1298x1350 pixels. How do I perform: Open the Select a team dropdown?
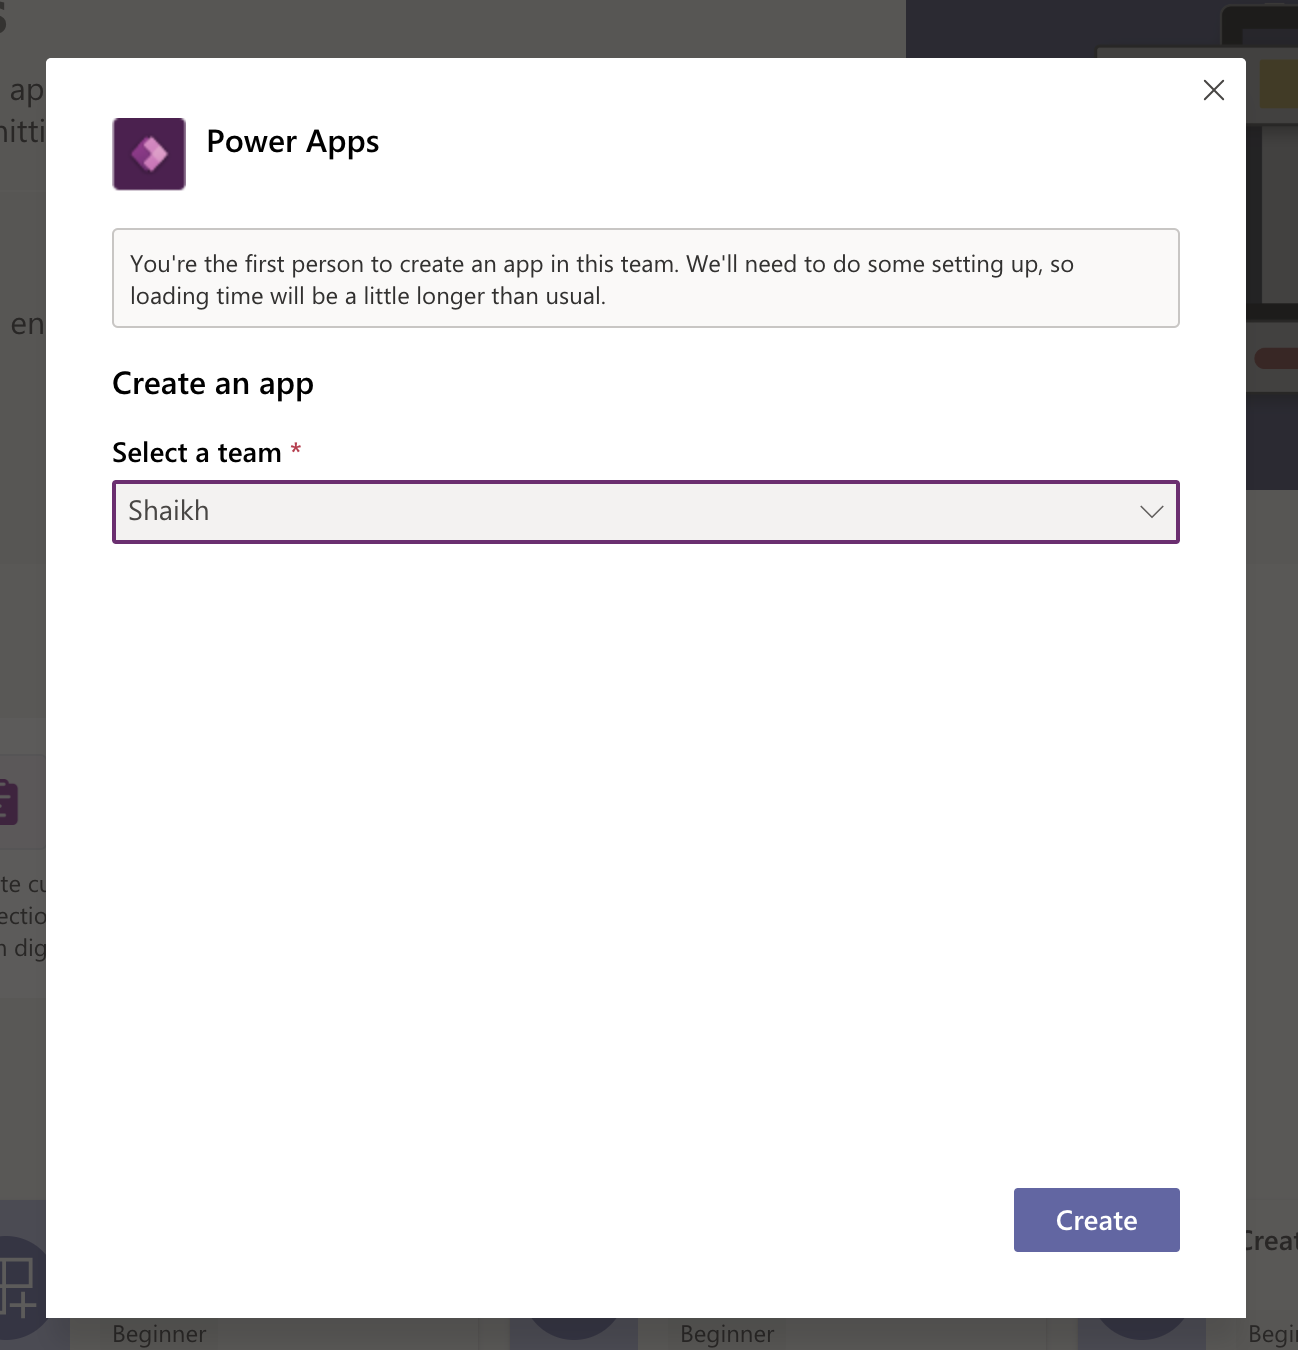pyautogui.click(x=646, y=512)
